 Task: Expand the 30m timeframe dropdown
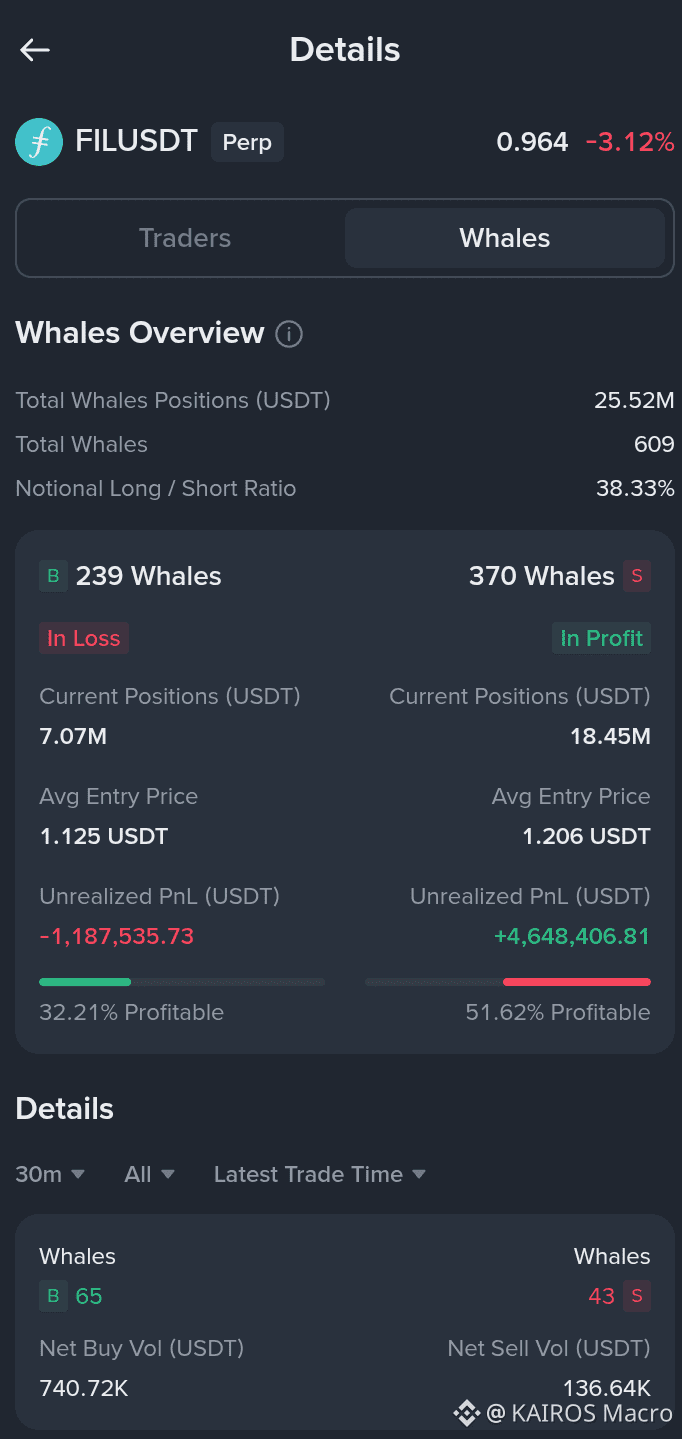50,1174
